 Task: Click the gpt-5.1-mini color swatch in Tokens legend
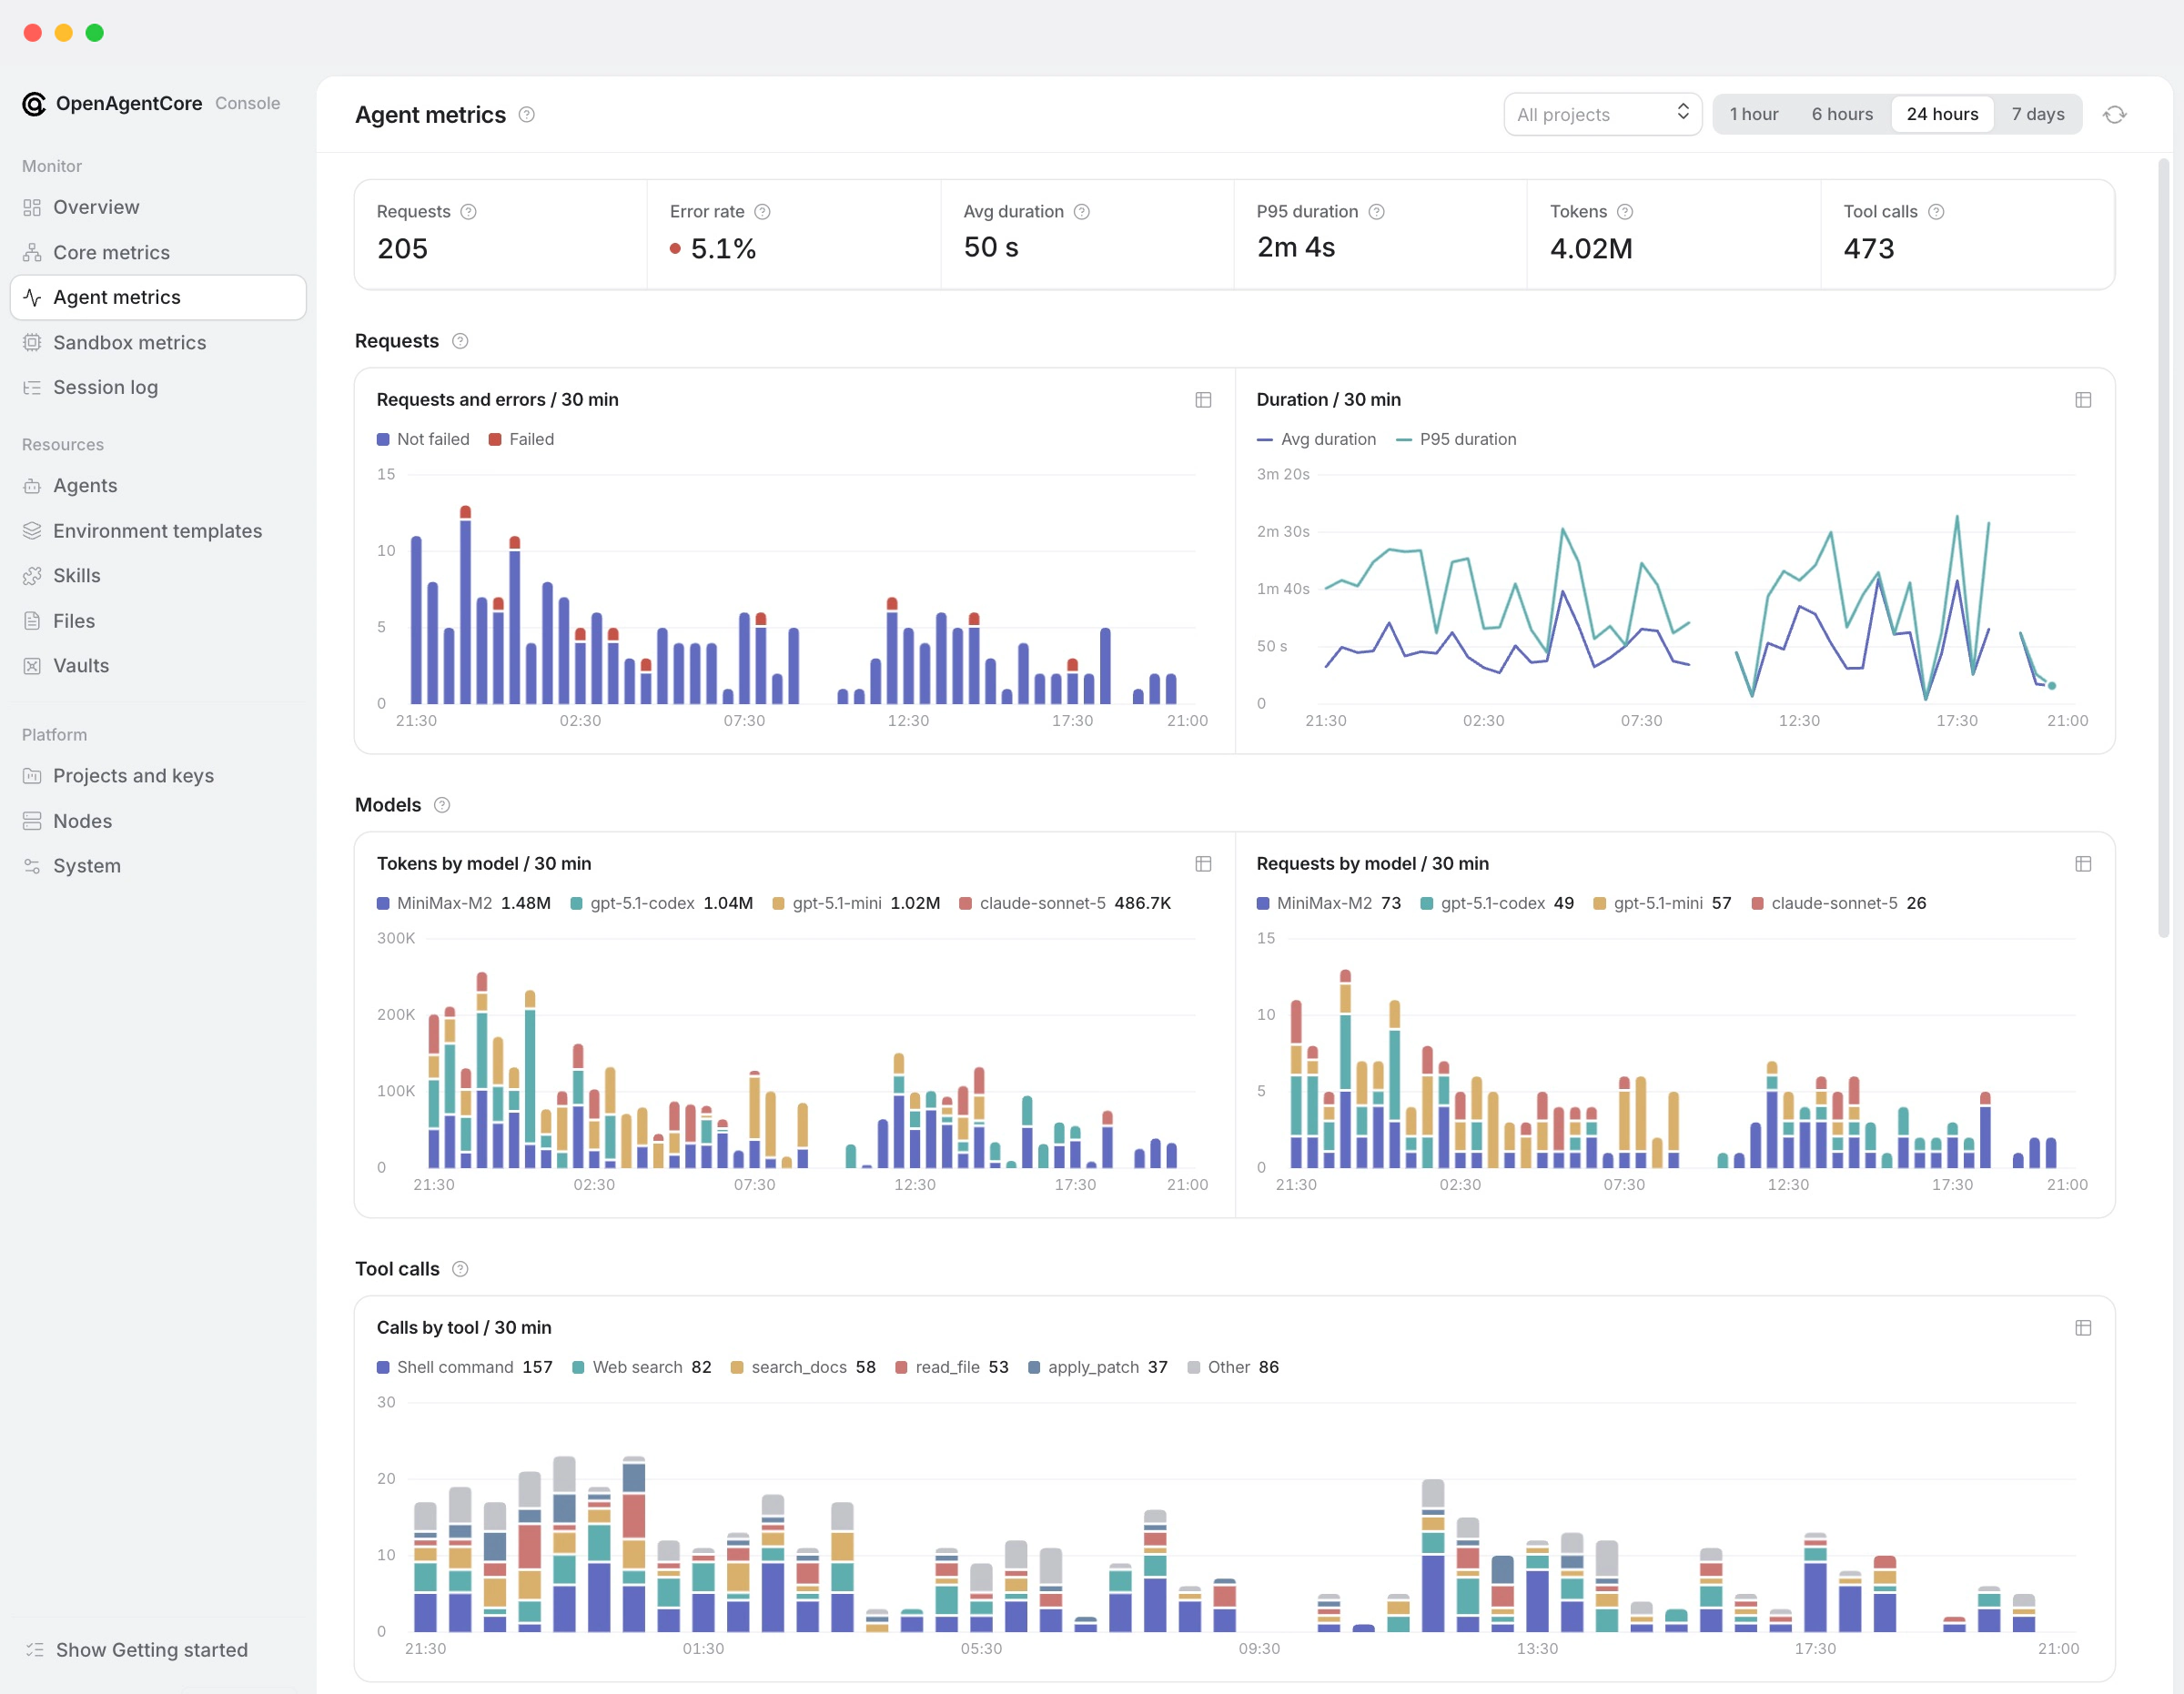point(778,904)
